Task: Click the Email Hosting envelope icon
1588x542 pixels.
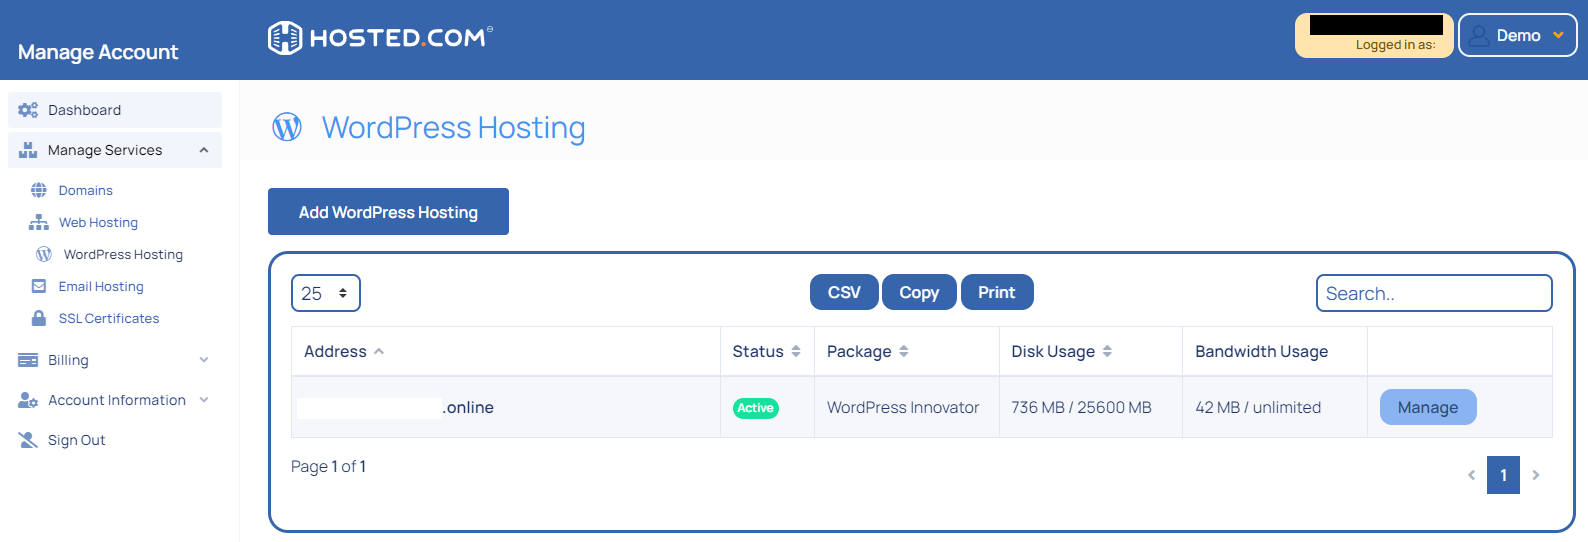Action: pyautogui.click(x=39, y=286)
